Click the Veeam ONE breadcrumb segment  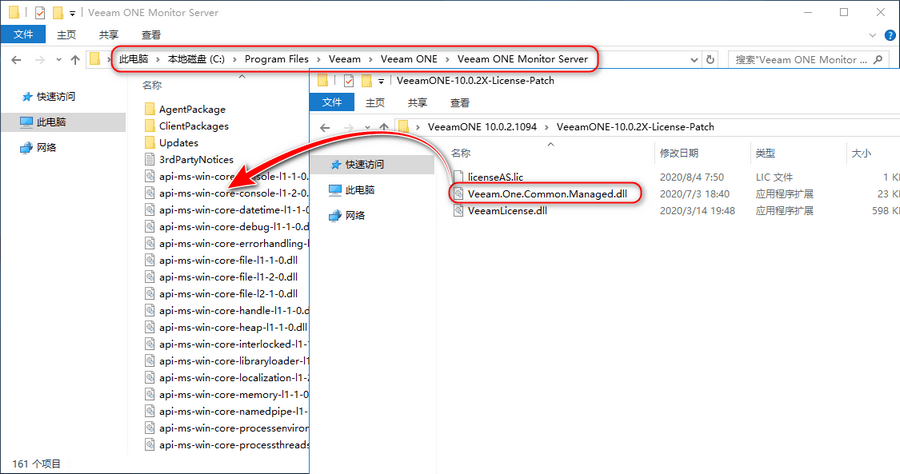click(x=409, y=59)
